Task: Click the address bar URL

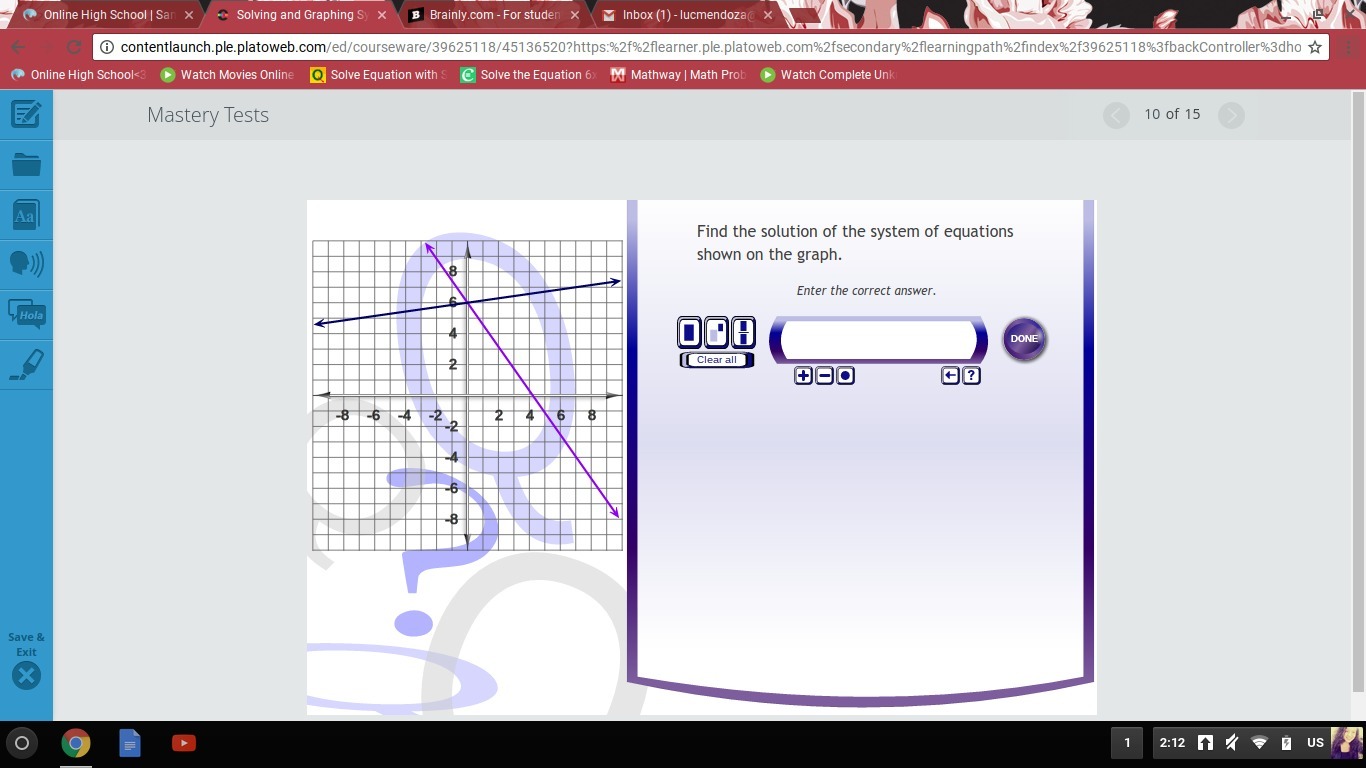Action: click(710, 47)
